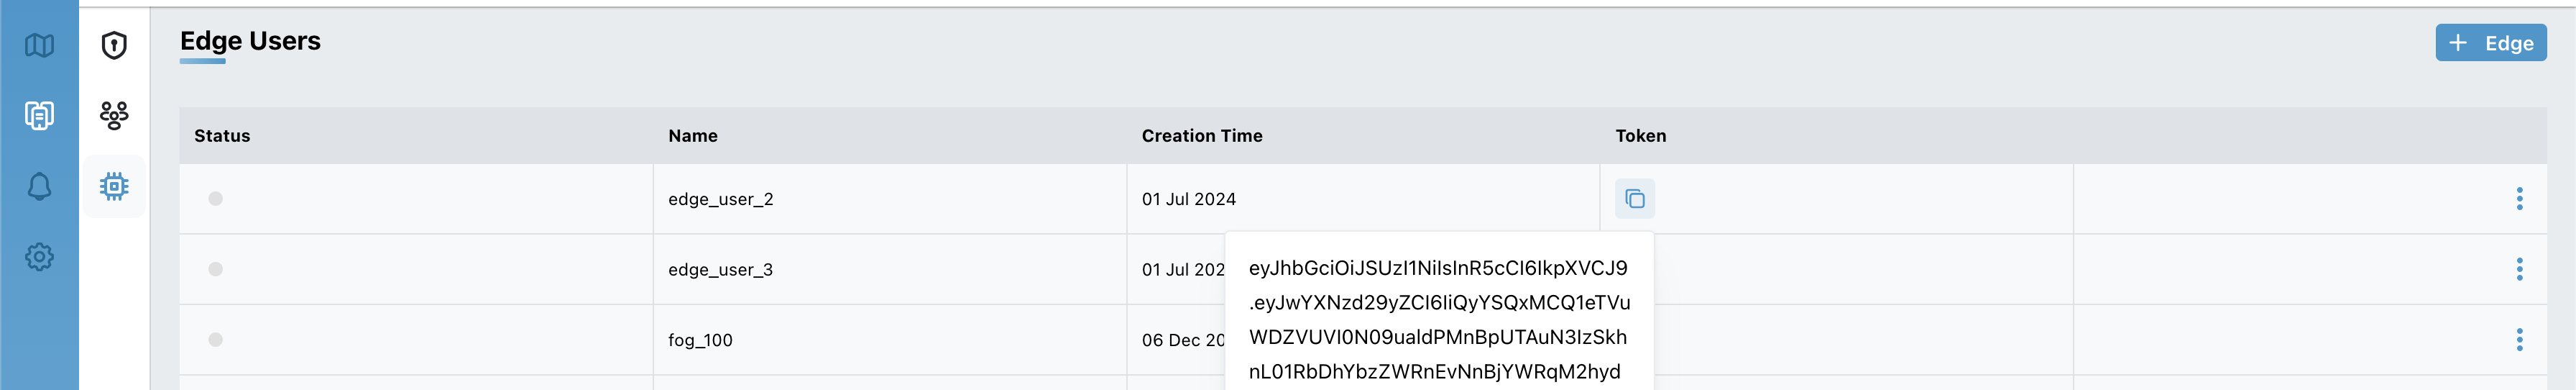Open more options for fog_100
Screen dimensions: 2576x390
(2519, 340)
